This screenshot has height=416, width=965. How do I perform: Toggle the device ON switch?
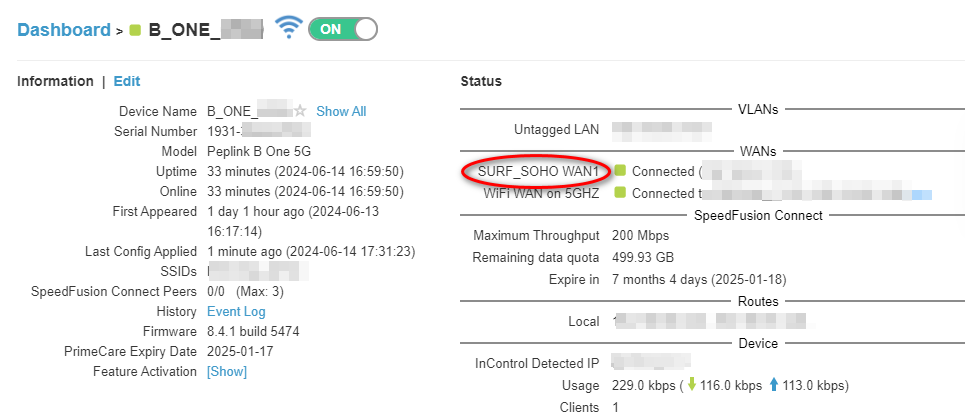point(343,29)
